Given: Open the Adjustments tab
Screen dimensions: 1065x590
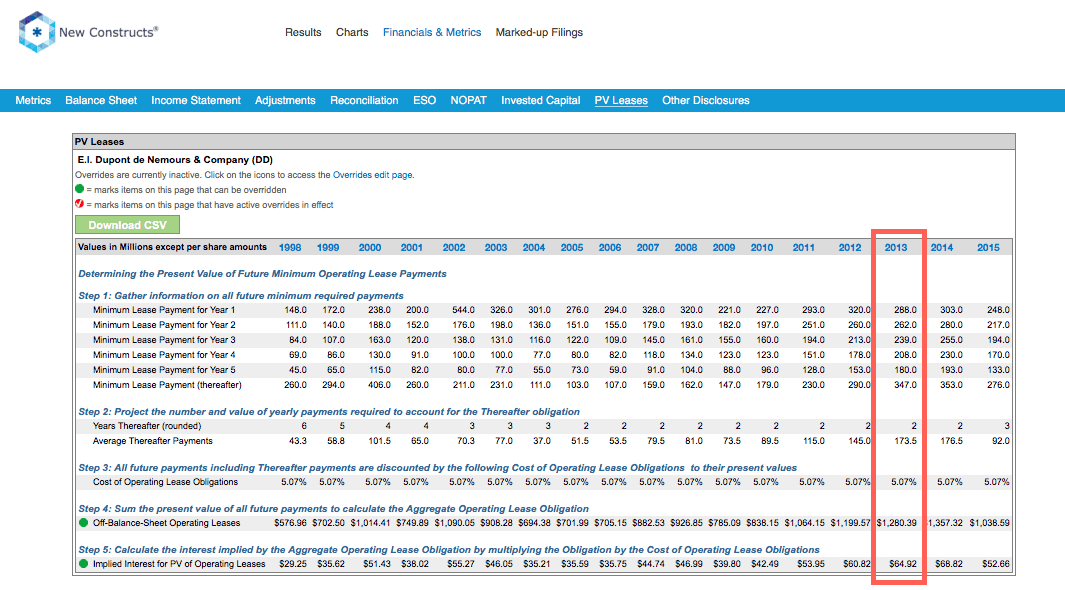Looking at the screenshot, I should [285, 100].
